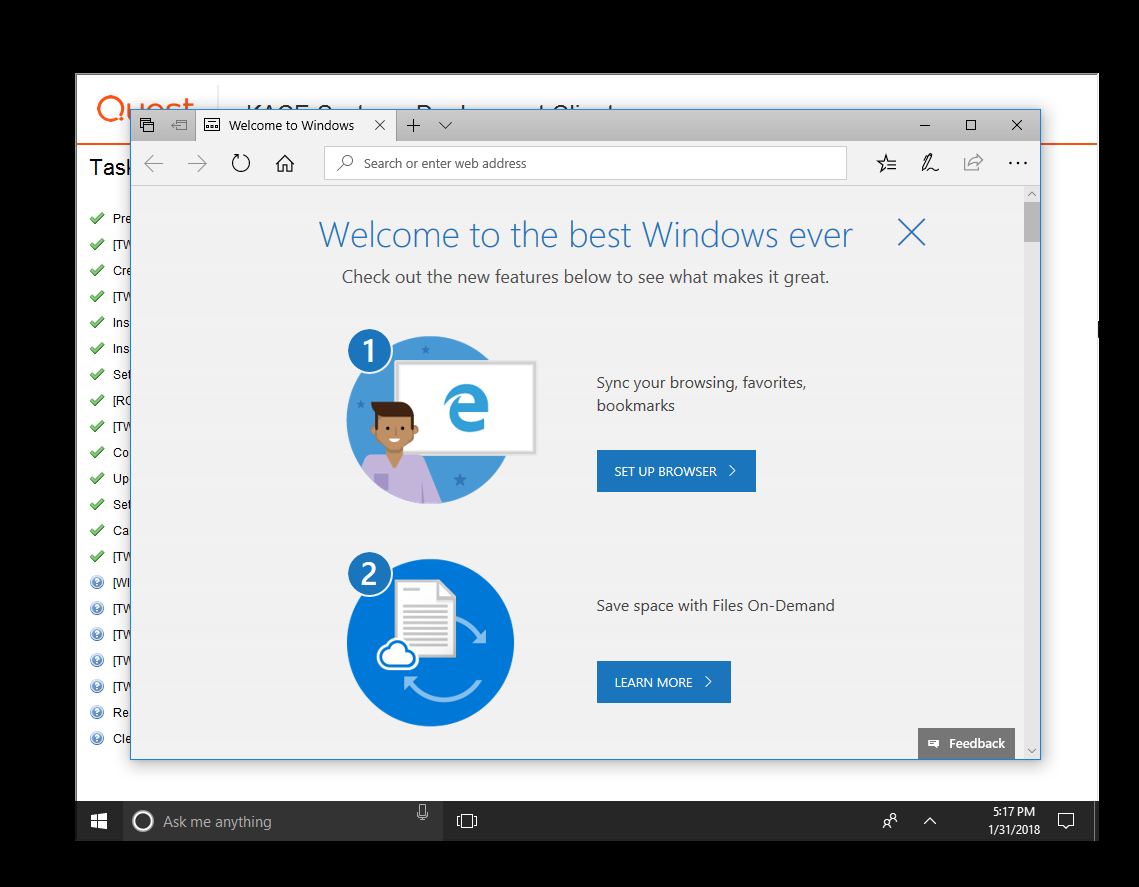Open the People icon in the taskbar
Viewport: 1139px width, 887px height.
coord(890,821)
